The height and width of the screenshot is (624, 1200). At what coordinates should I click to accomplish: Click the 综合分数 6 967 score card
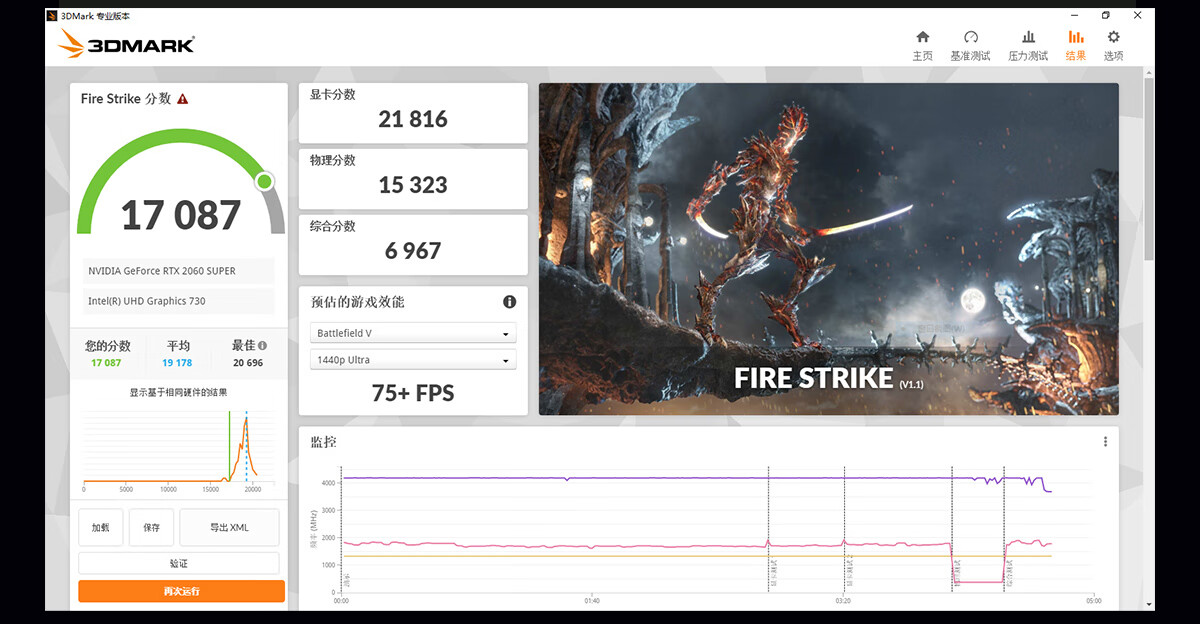[413, 244]
